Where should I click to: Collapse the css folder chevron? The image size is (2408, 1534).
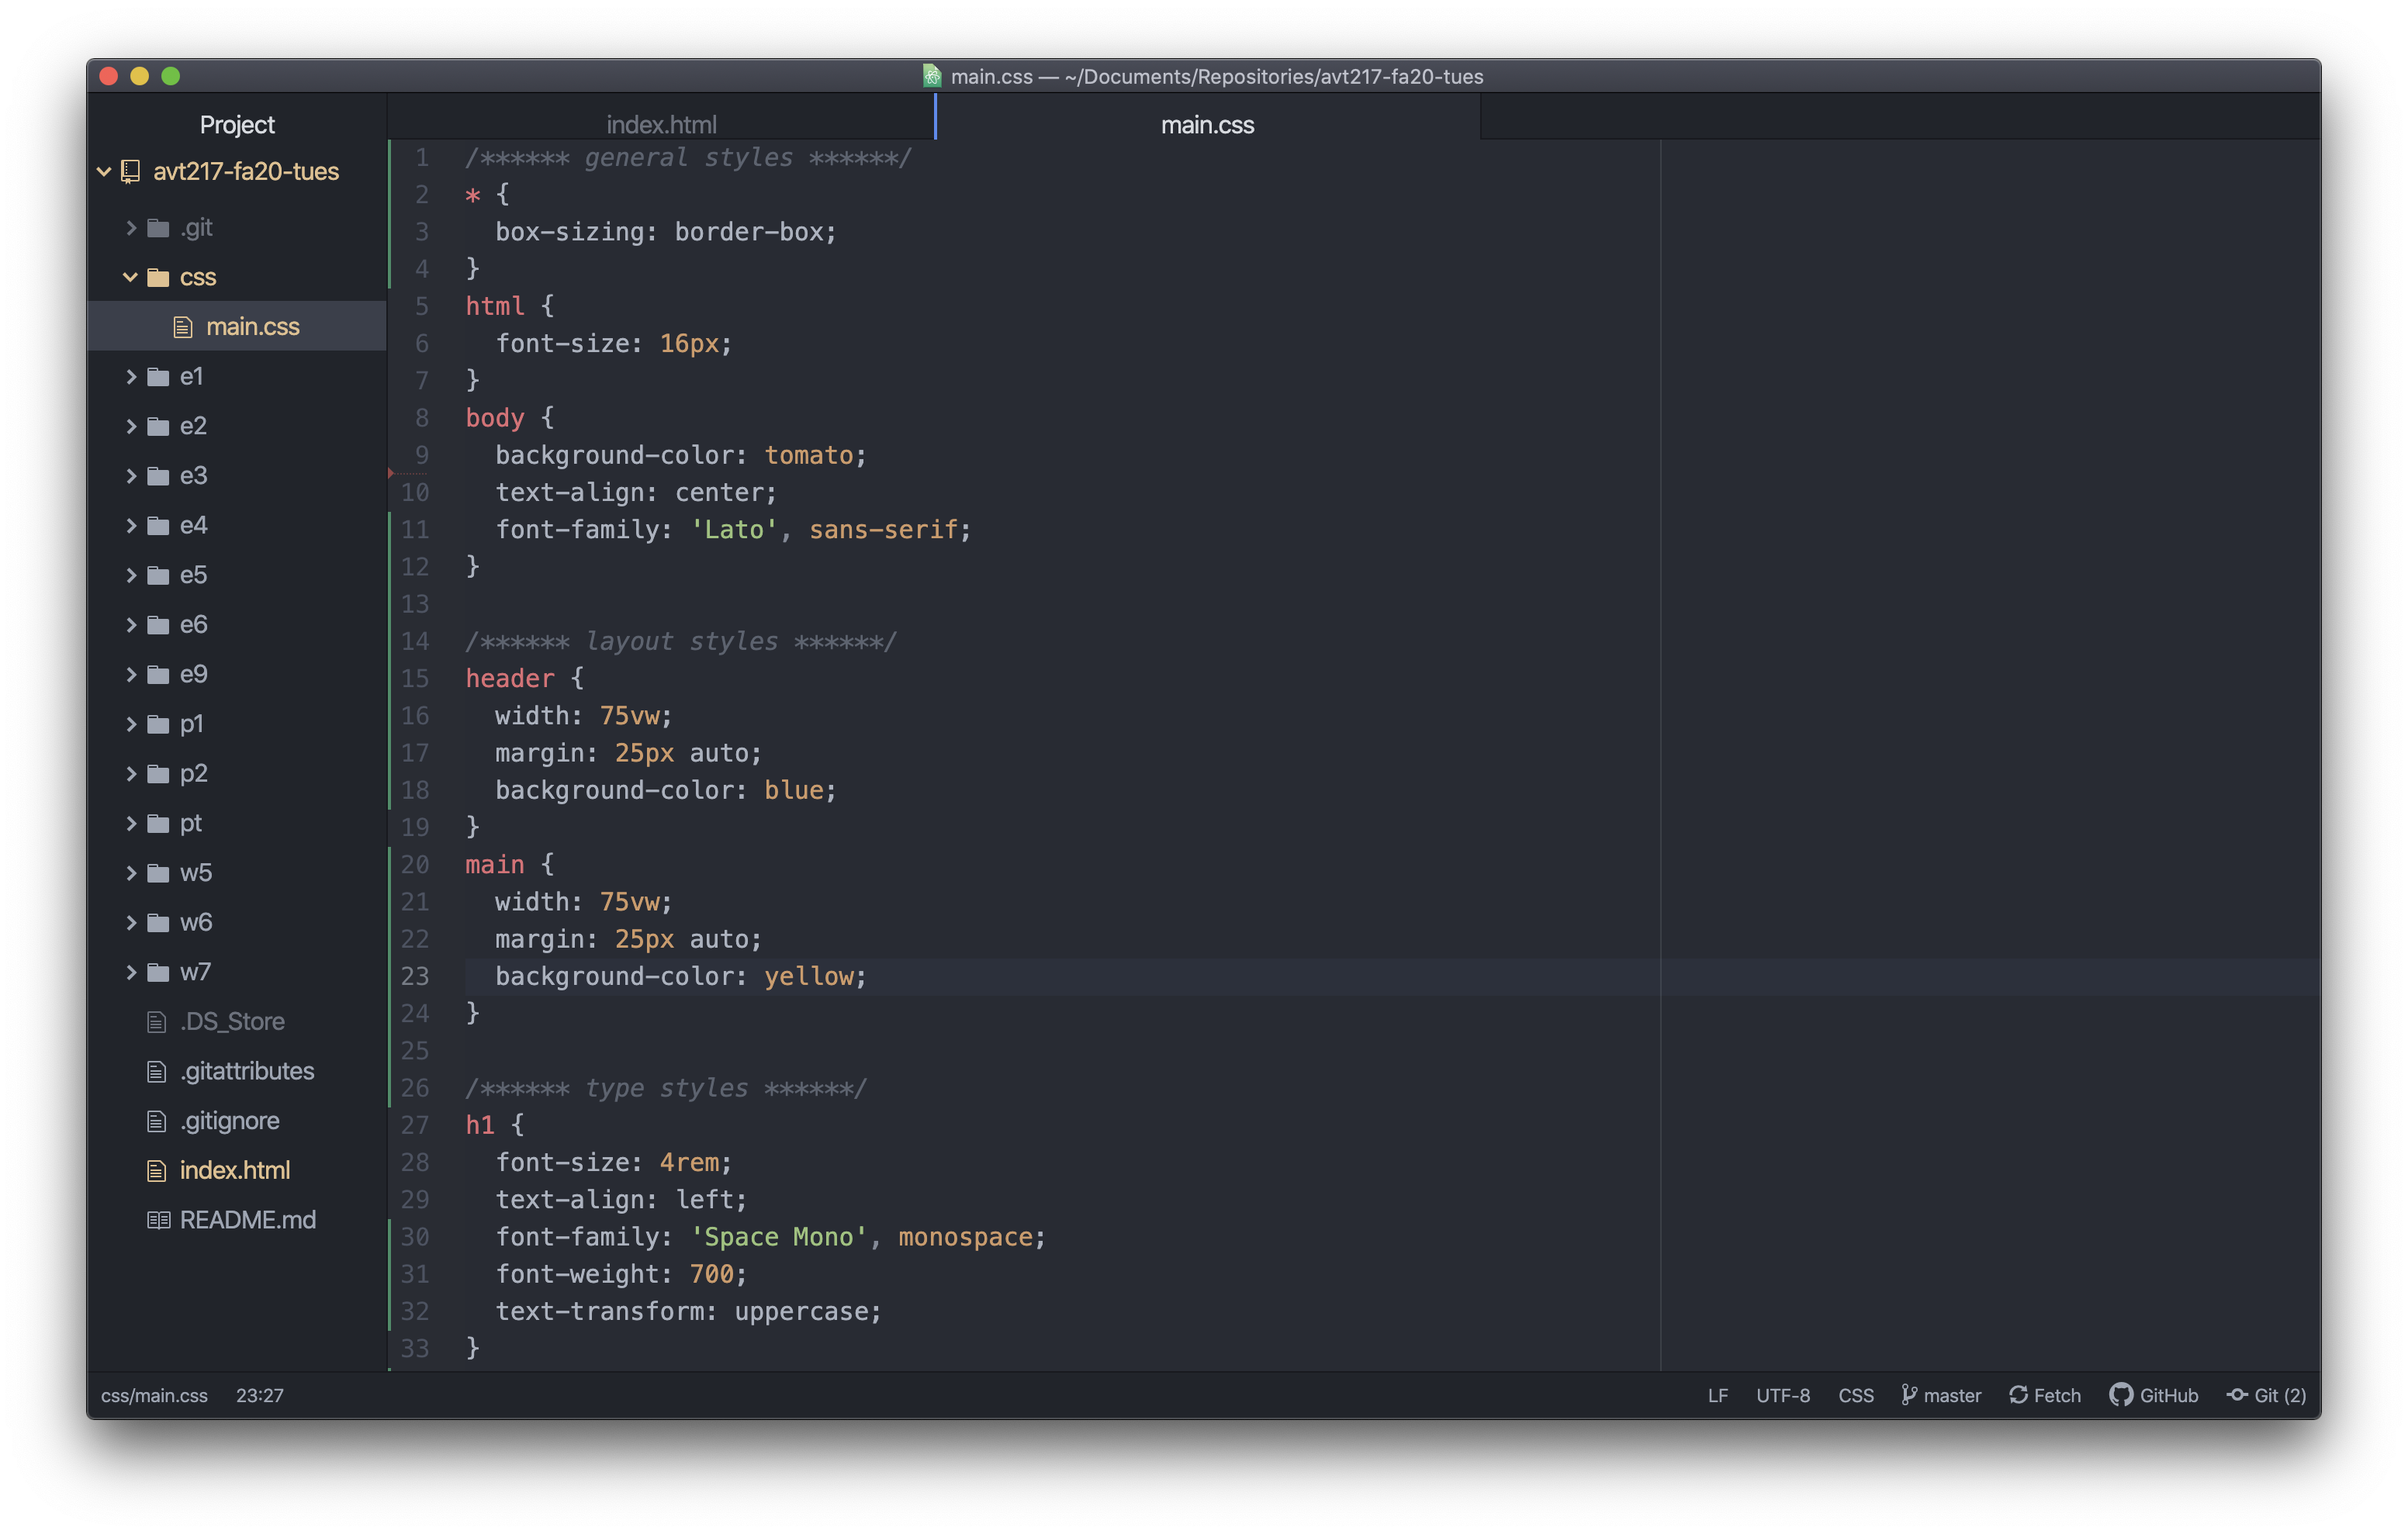coord(130,277)
